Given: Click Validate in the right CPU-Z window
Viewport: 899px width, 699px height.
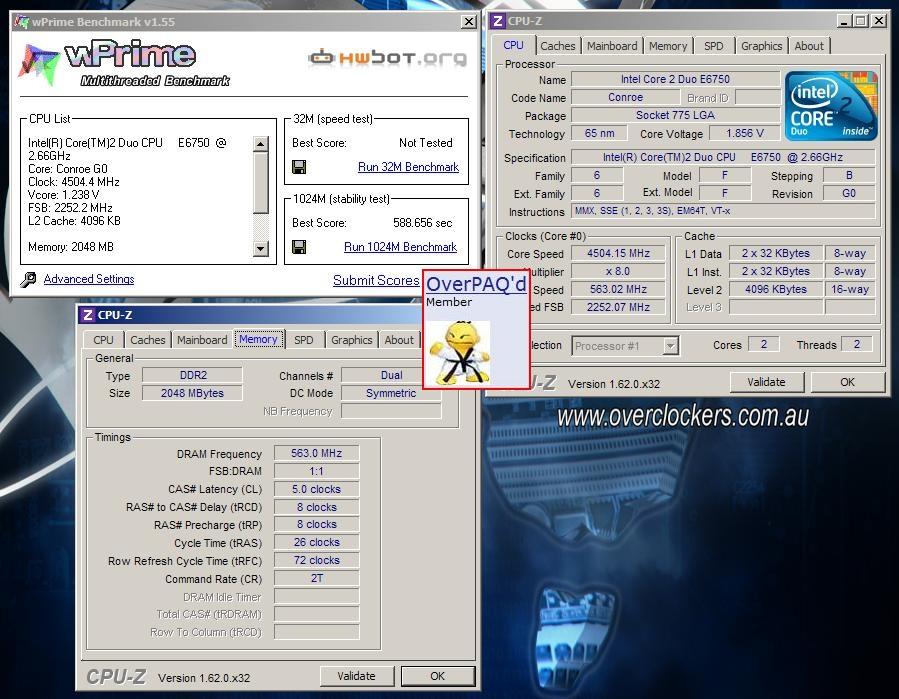Looking at the screenshot, I should pos(767,382).
